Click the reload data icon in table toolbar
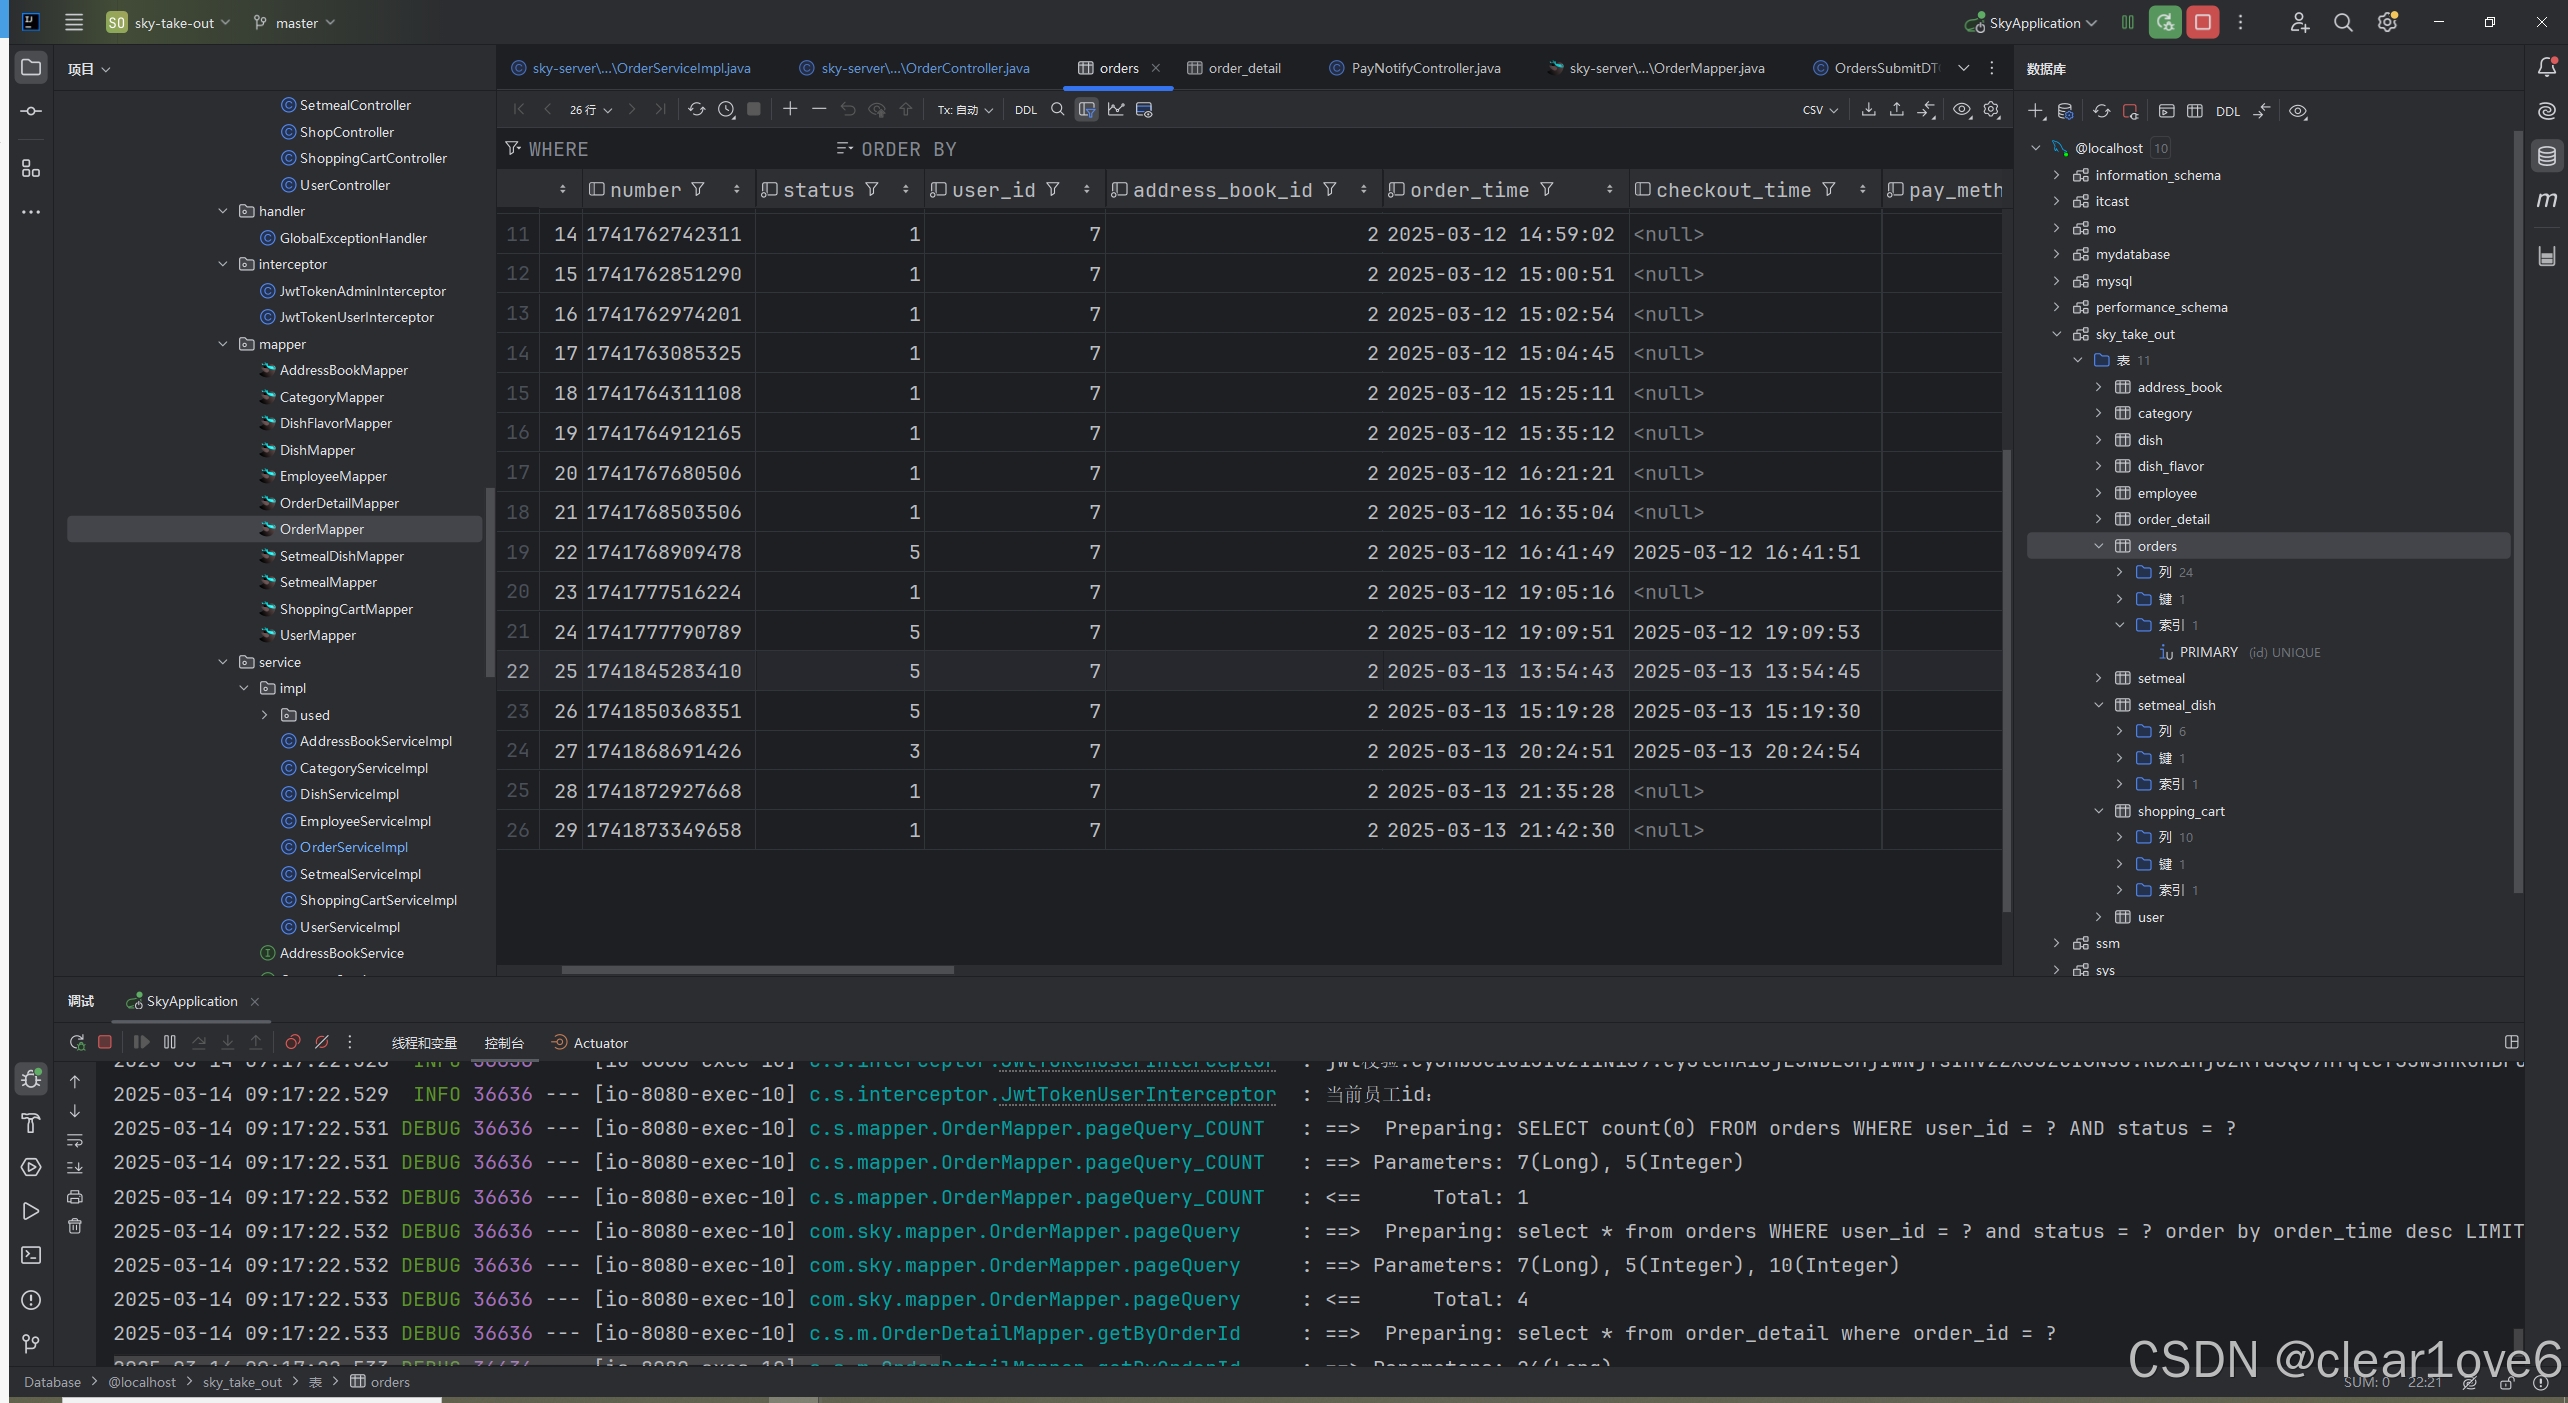This screenshot has height=1403, width=2568. 696,110
